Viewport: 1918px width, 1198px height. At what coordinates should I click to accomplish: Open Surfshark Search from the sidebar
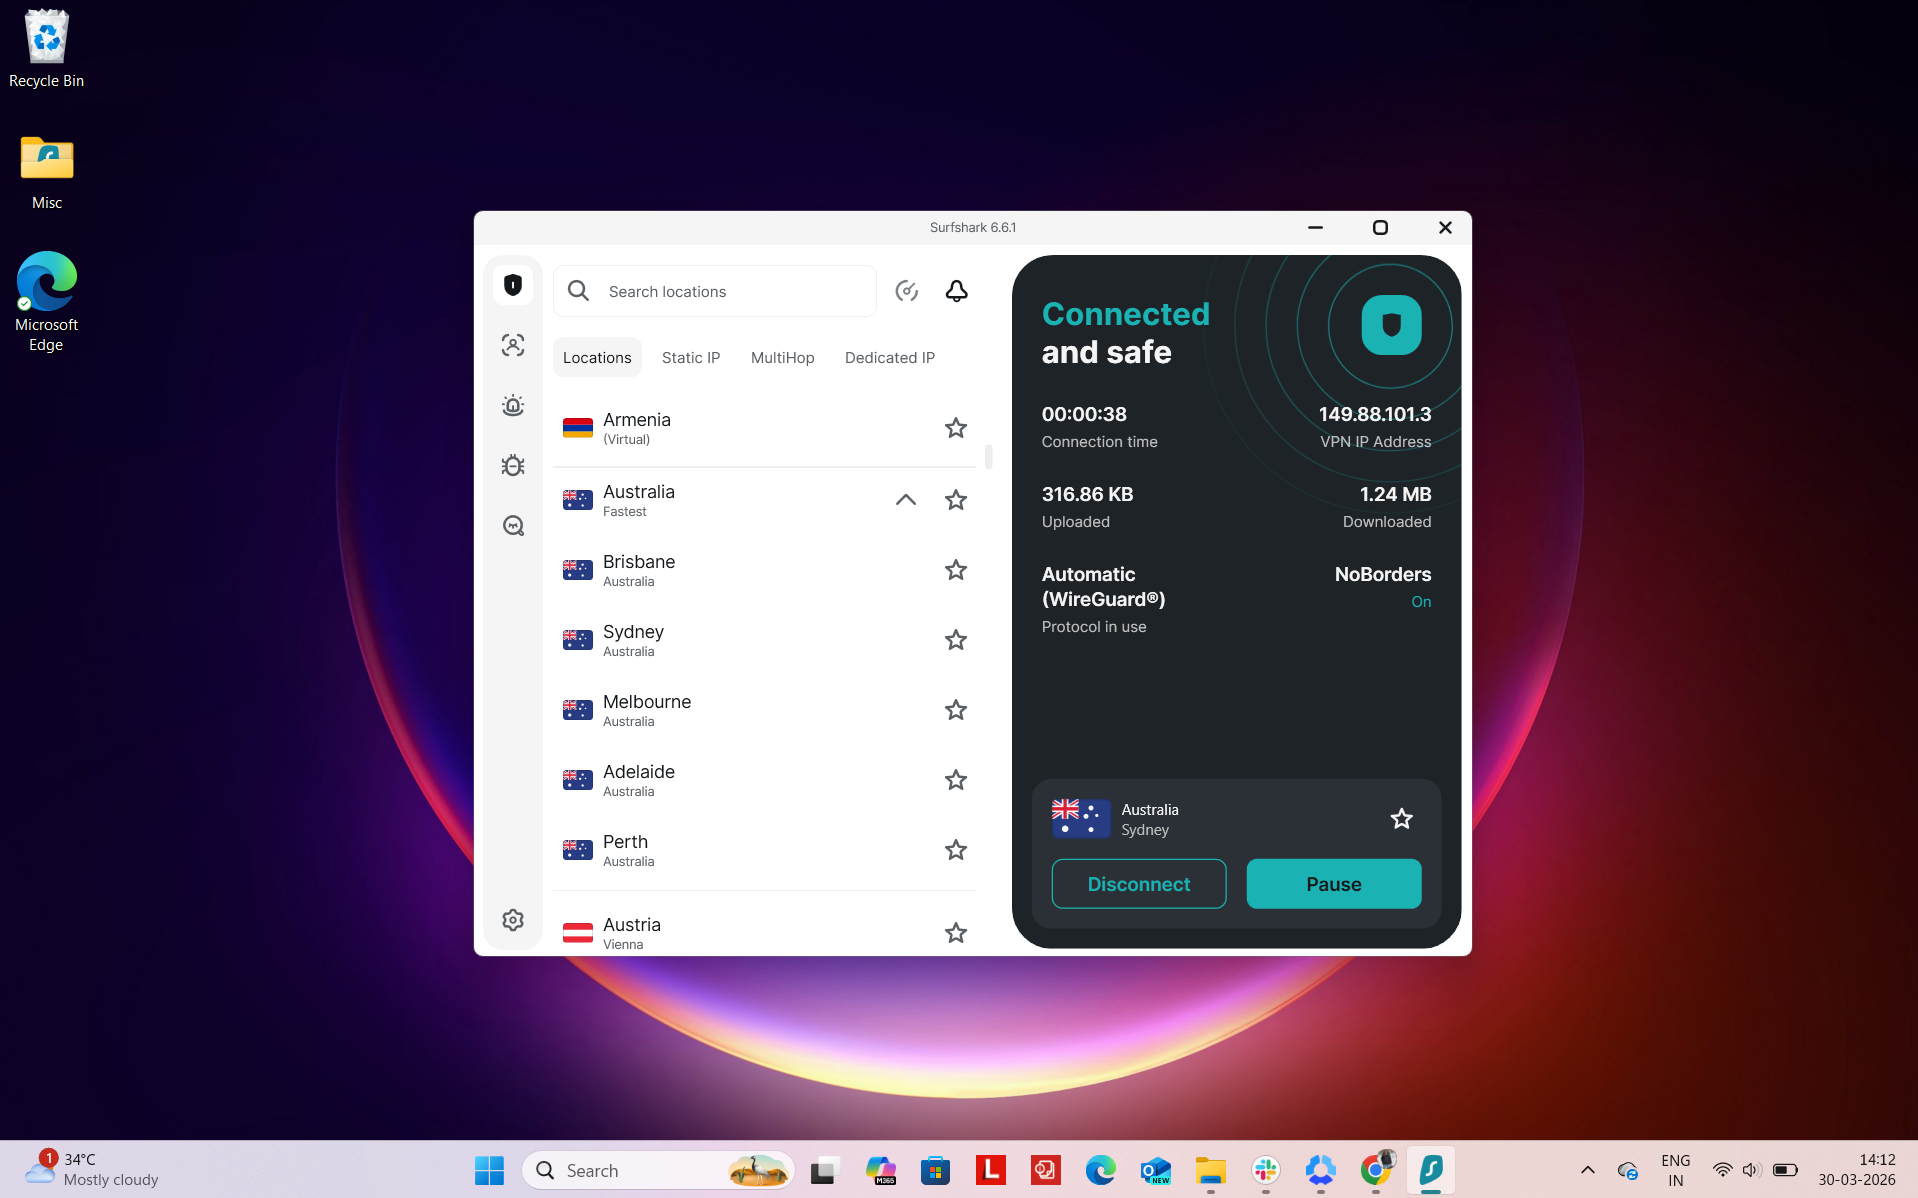pos(512,525)
